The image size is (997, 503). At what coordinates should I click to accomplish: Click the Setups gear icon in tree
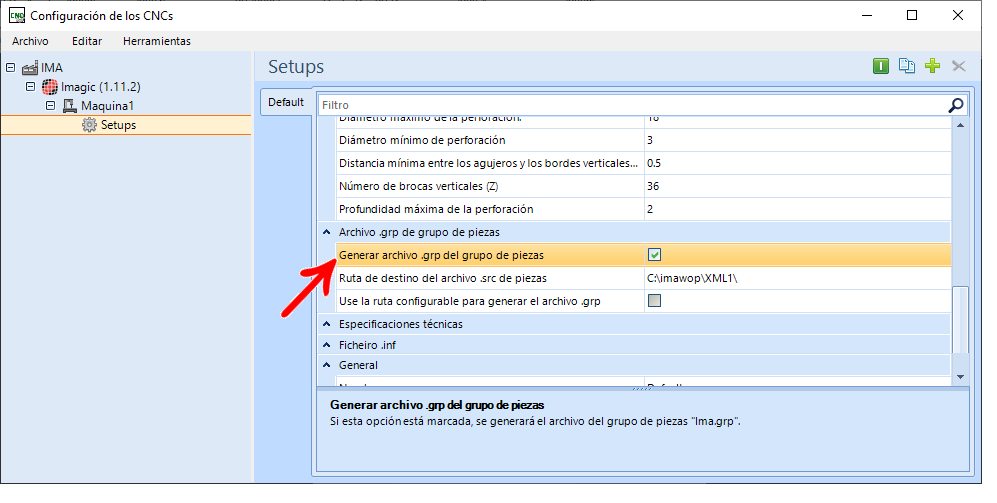pos(89,125)
